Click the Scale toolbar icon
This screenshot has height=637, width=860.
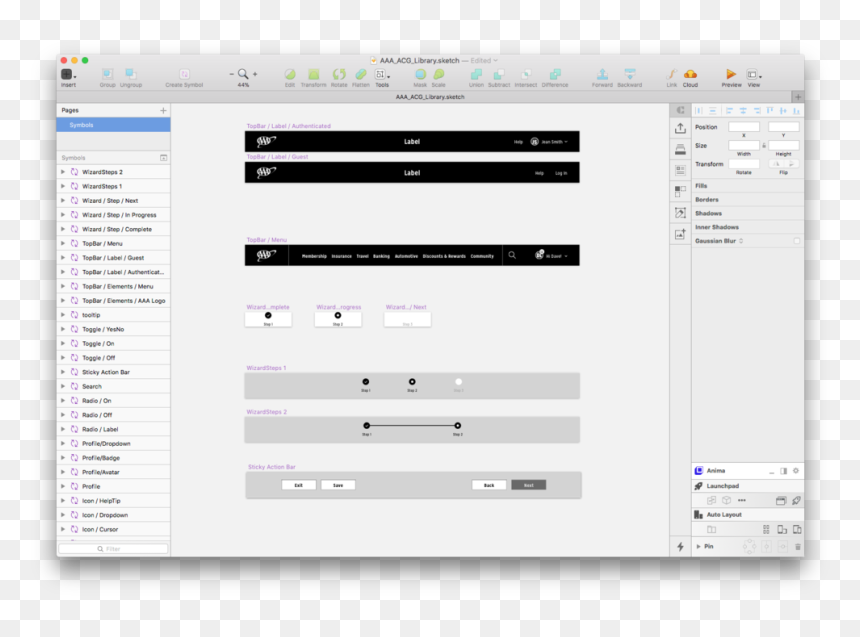[439, 74]
